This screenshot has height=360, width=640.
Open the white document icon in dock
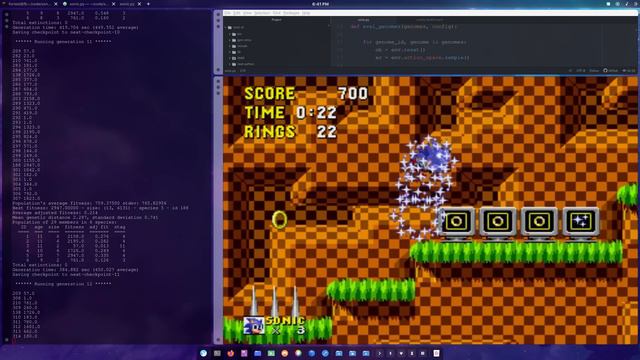point(436,353)
